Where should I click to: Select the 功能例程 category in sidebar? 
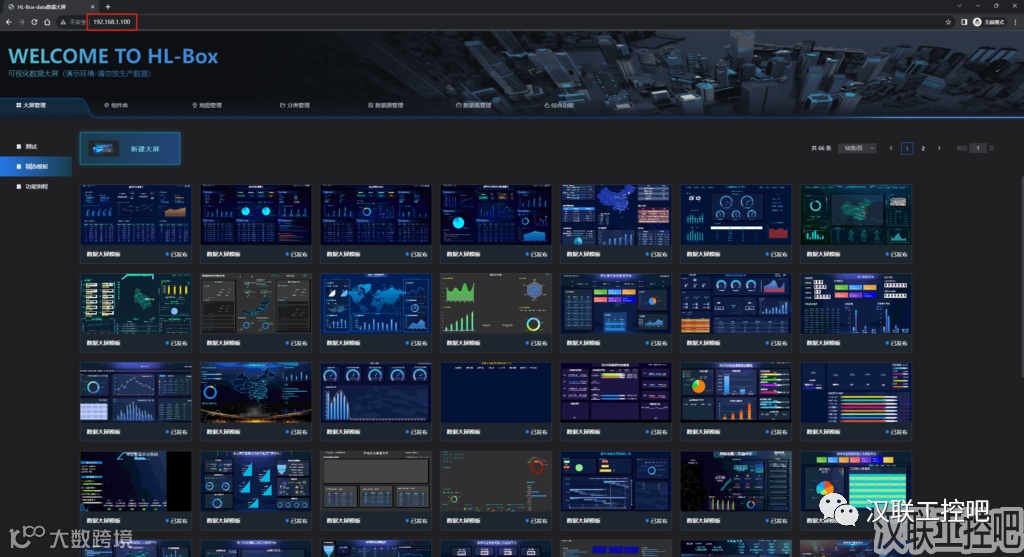click(x=36, y=187)
